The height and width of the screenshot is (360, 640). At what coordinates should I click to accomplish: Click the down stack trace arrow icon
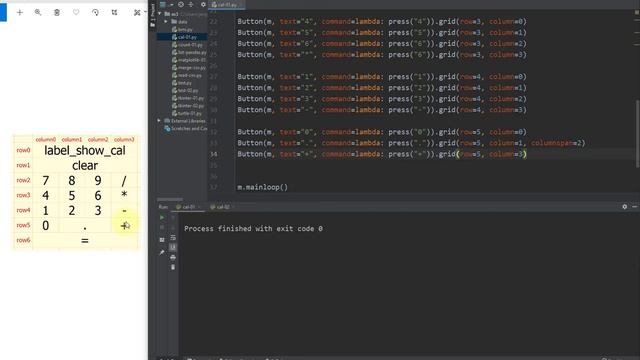173,228
